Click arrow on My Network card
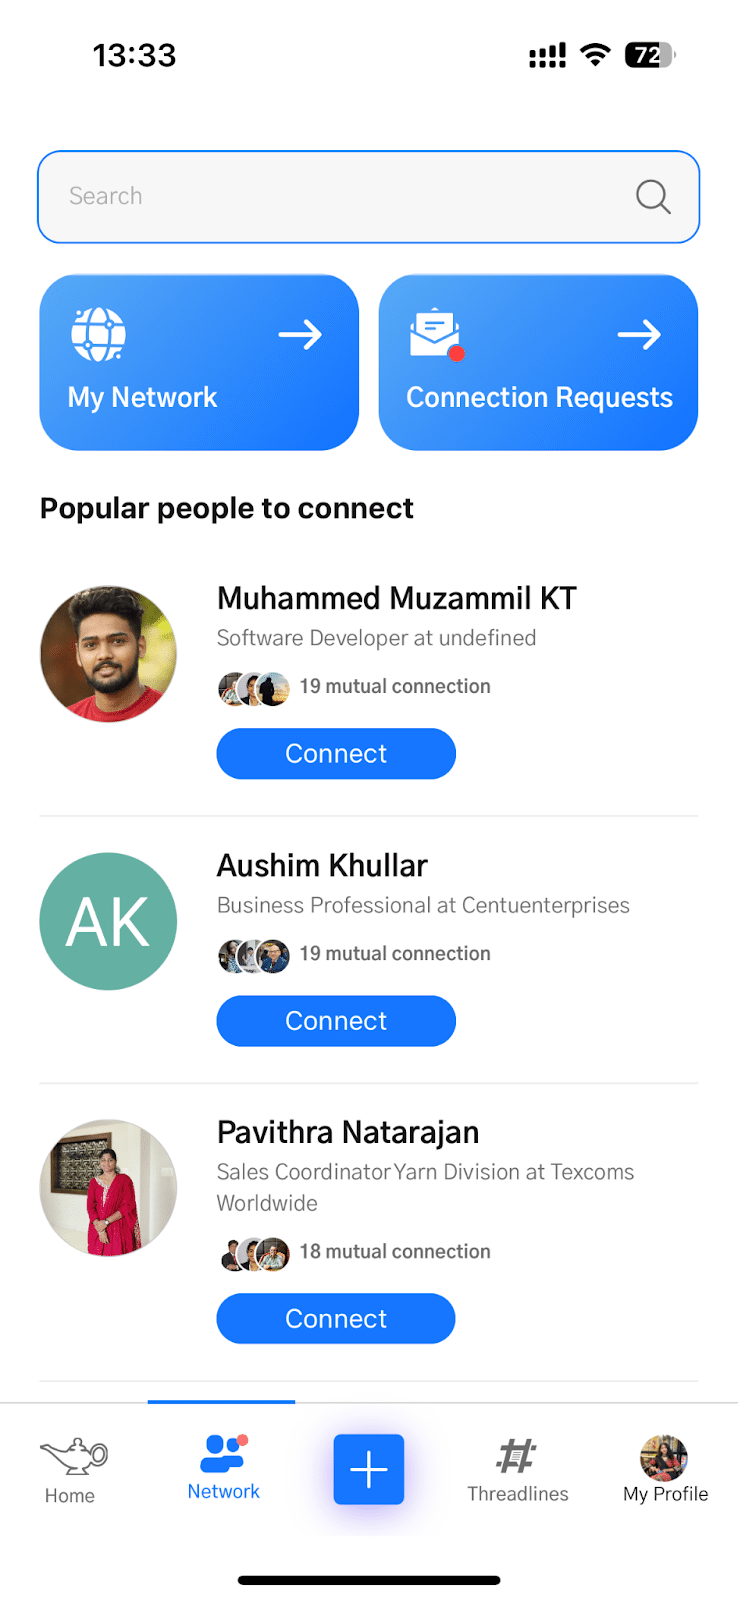The image size is (738, 1600). [x=300, y=334]
